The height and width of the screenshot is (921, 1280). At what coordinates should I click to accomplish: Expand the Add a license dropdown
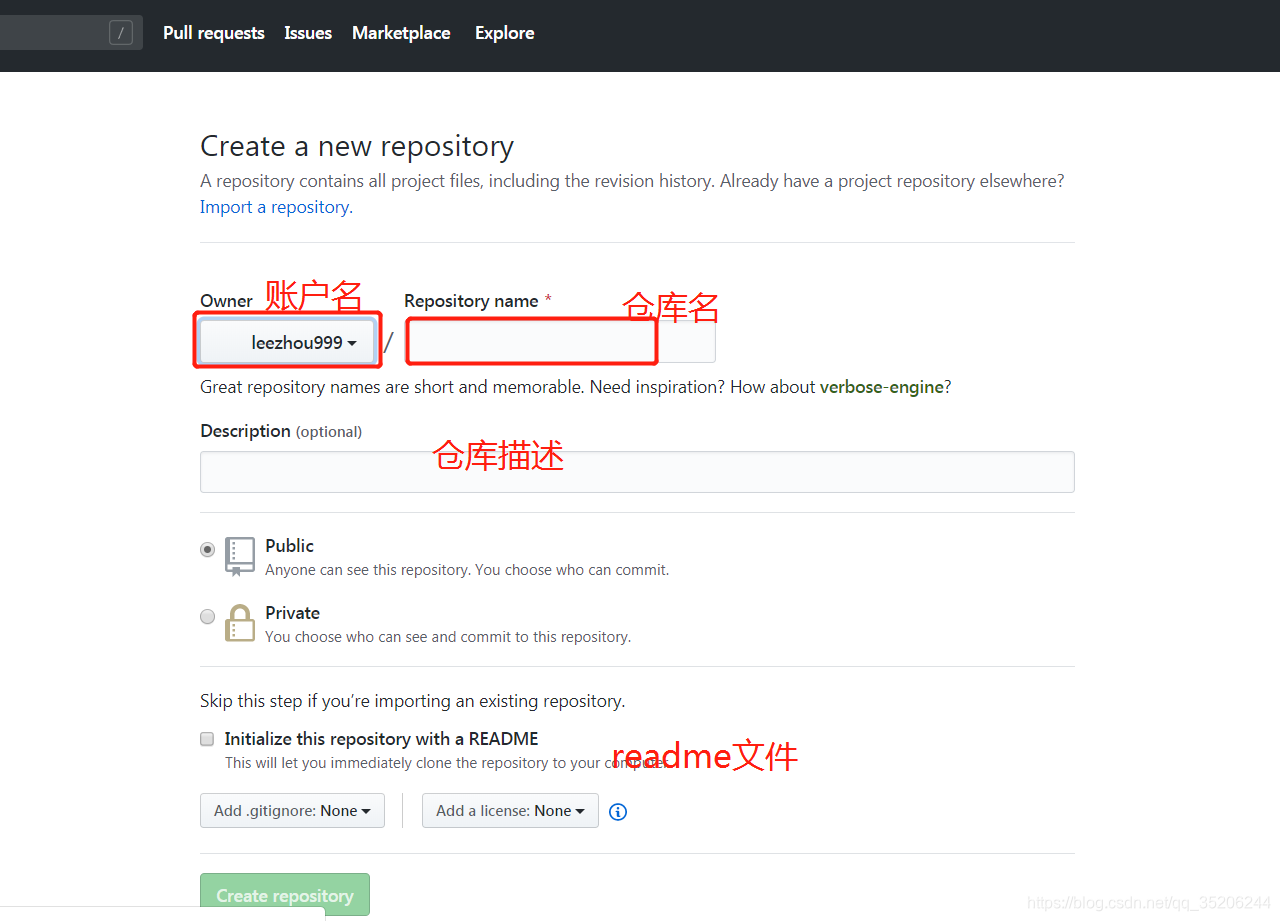510,811
